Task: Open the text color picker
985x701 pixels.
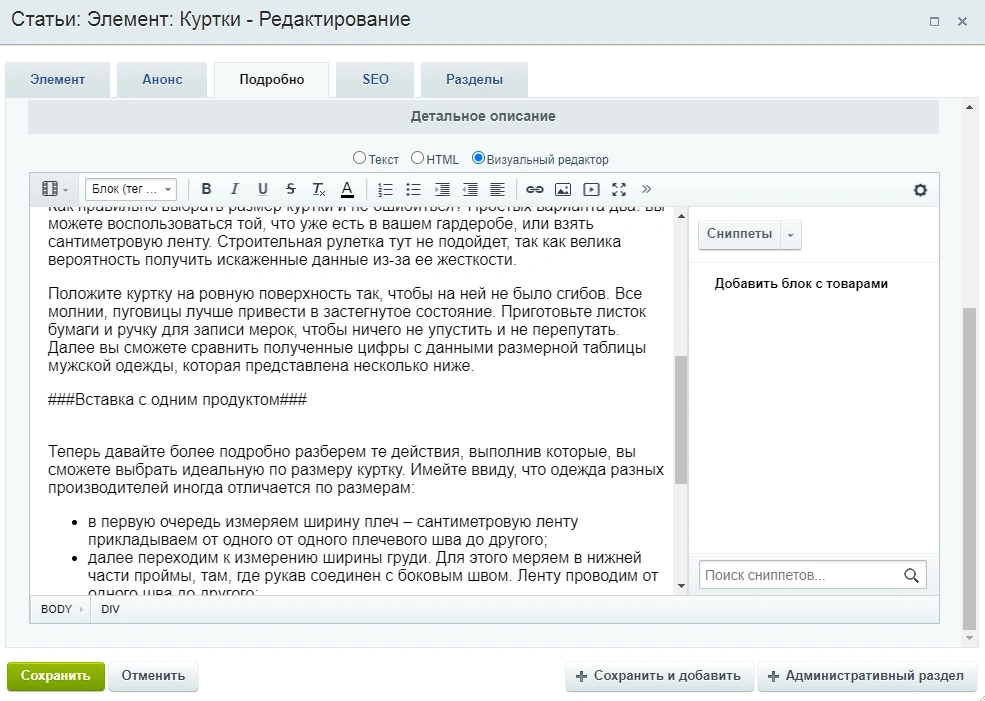Action: point(347,189)
